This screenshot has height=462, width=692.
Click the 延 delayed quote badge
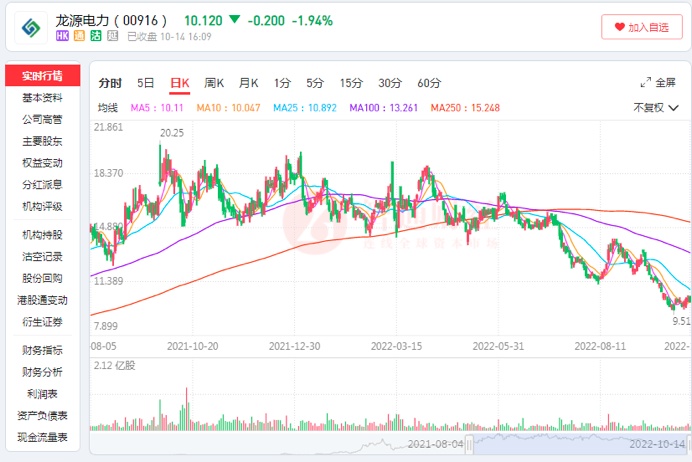(112, 36)
